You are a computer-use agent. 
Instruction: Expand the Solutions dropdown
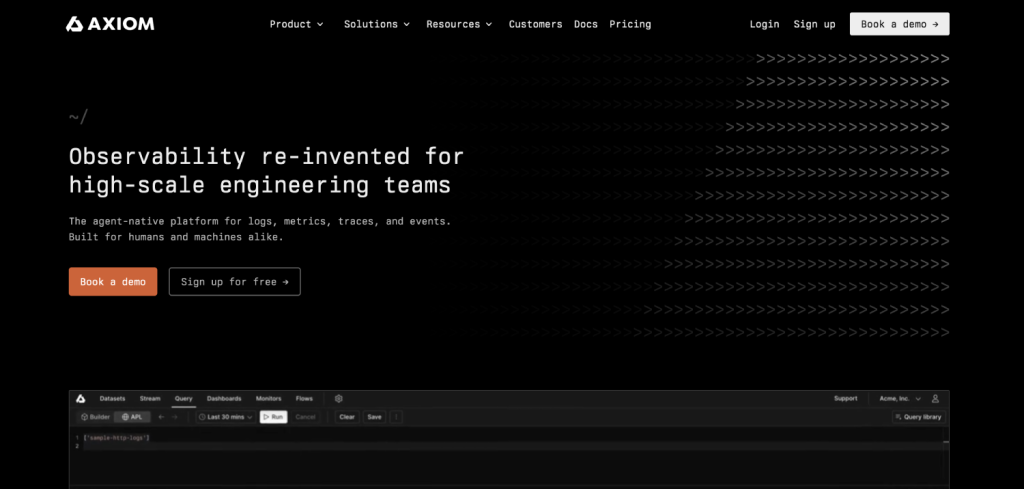(377, 24)
